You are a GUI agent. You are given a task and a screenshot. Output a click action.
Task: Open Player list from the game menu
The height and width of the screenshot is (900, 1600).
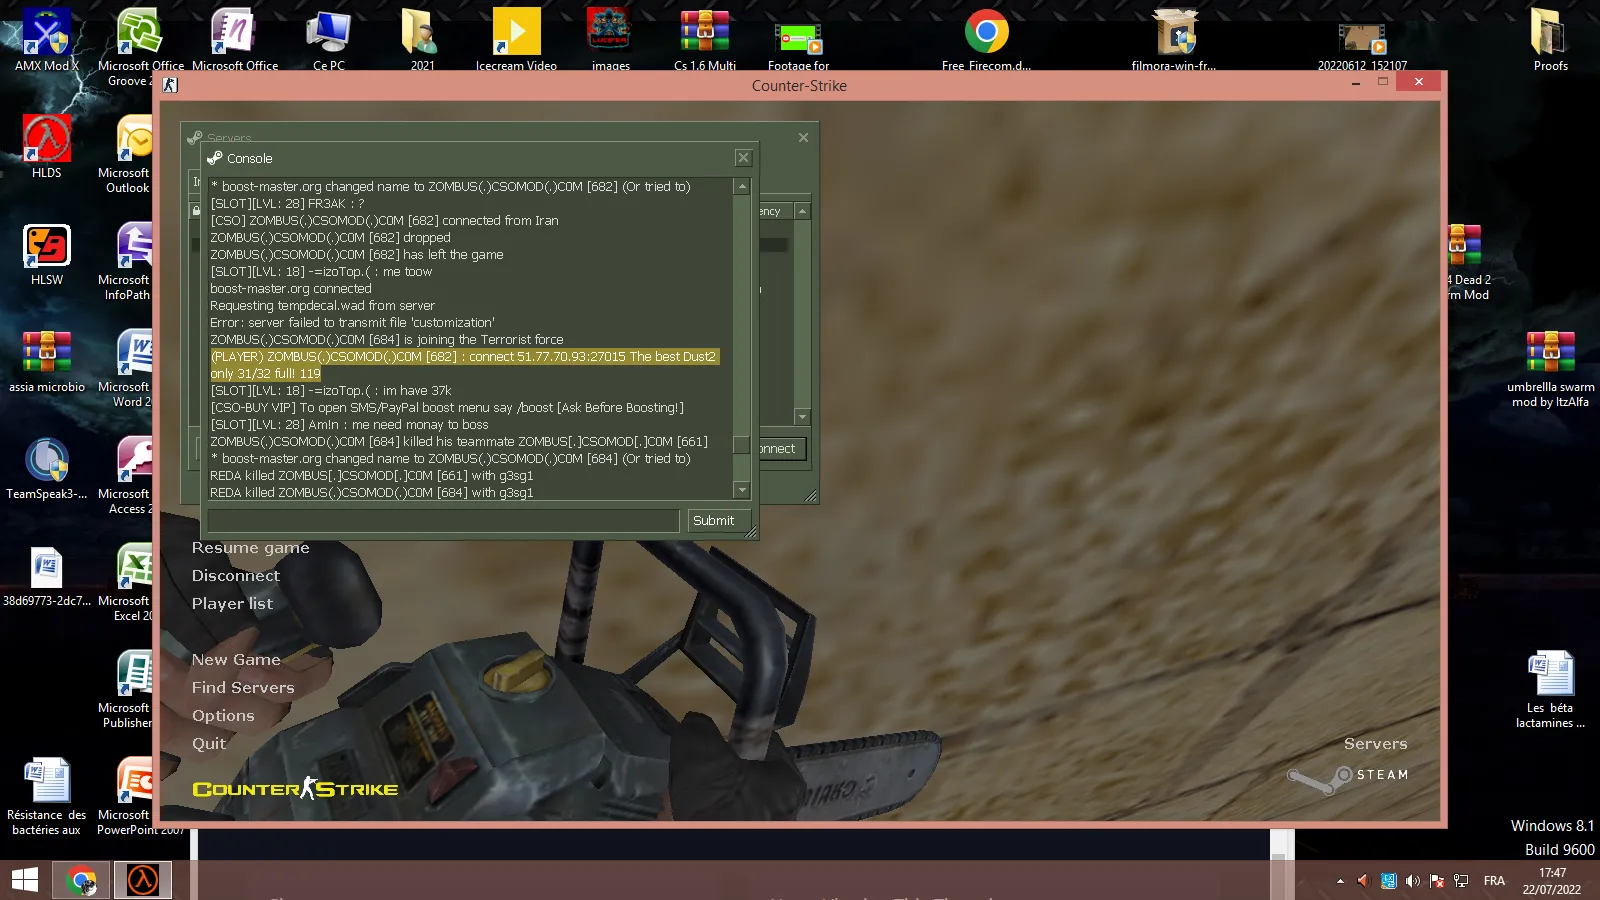click(232, 604)
